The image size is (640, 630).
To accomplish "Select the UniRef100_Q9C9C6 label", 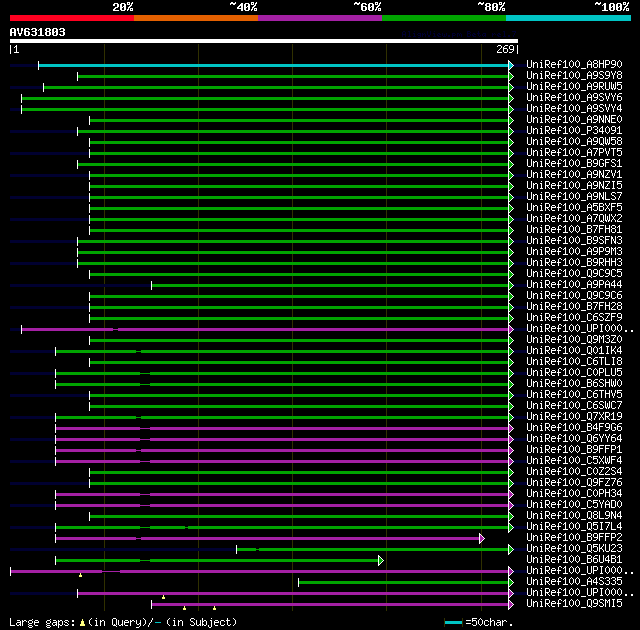I will pyautogui.click(x=574, y=296).
